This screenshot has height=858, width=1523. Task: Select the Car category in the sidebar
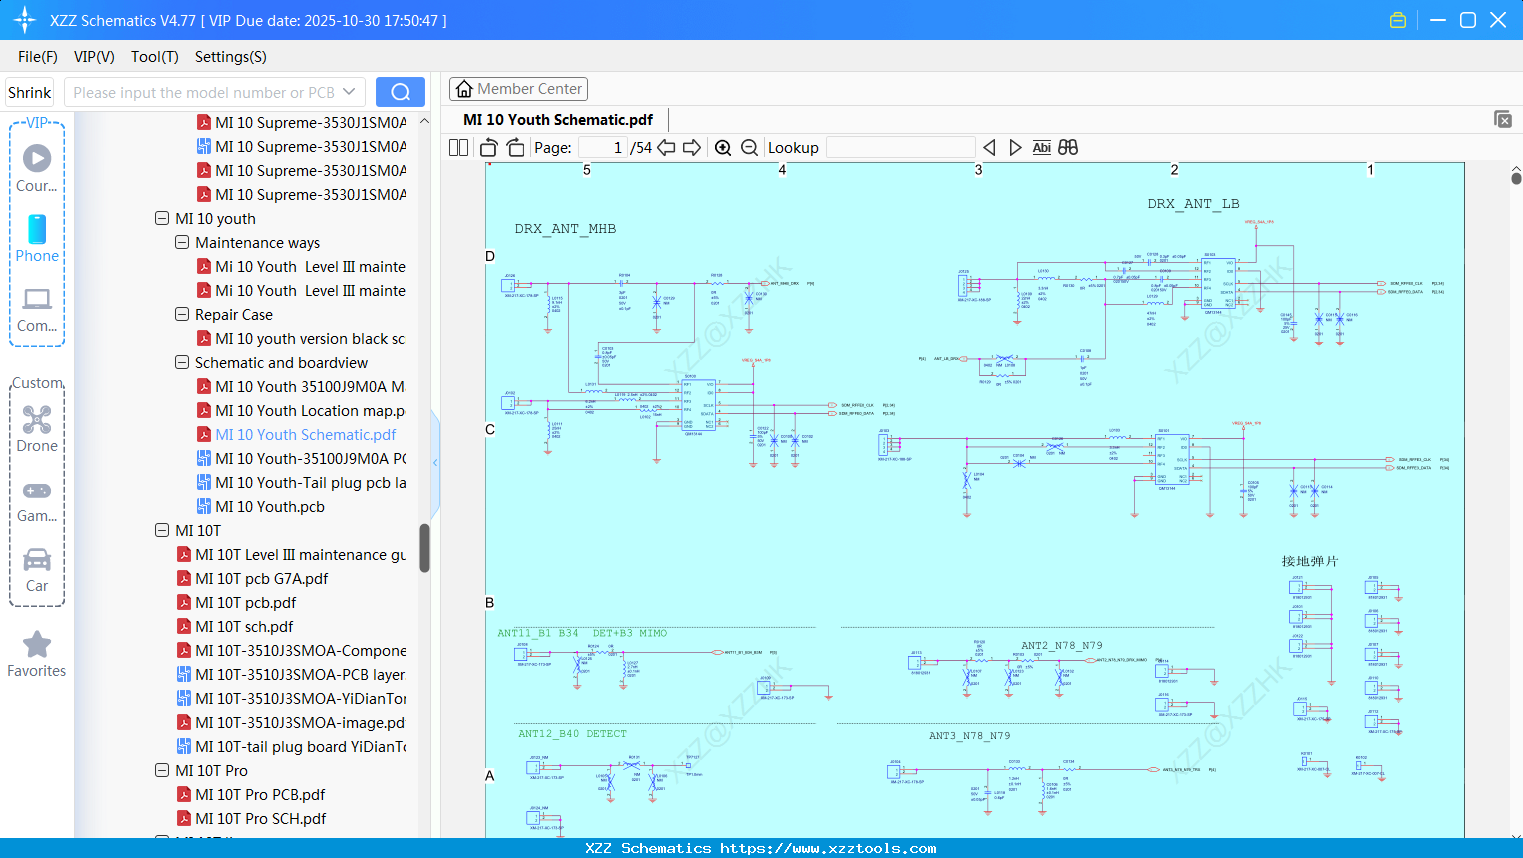pyautogui.click(x=37, y=560)
